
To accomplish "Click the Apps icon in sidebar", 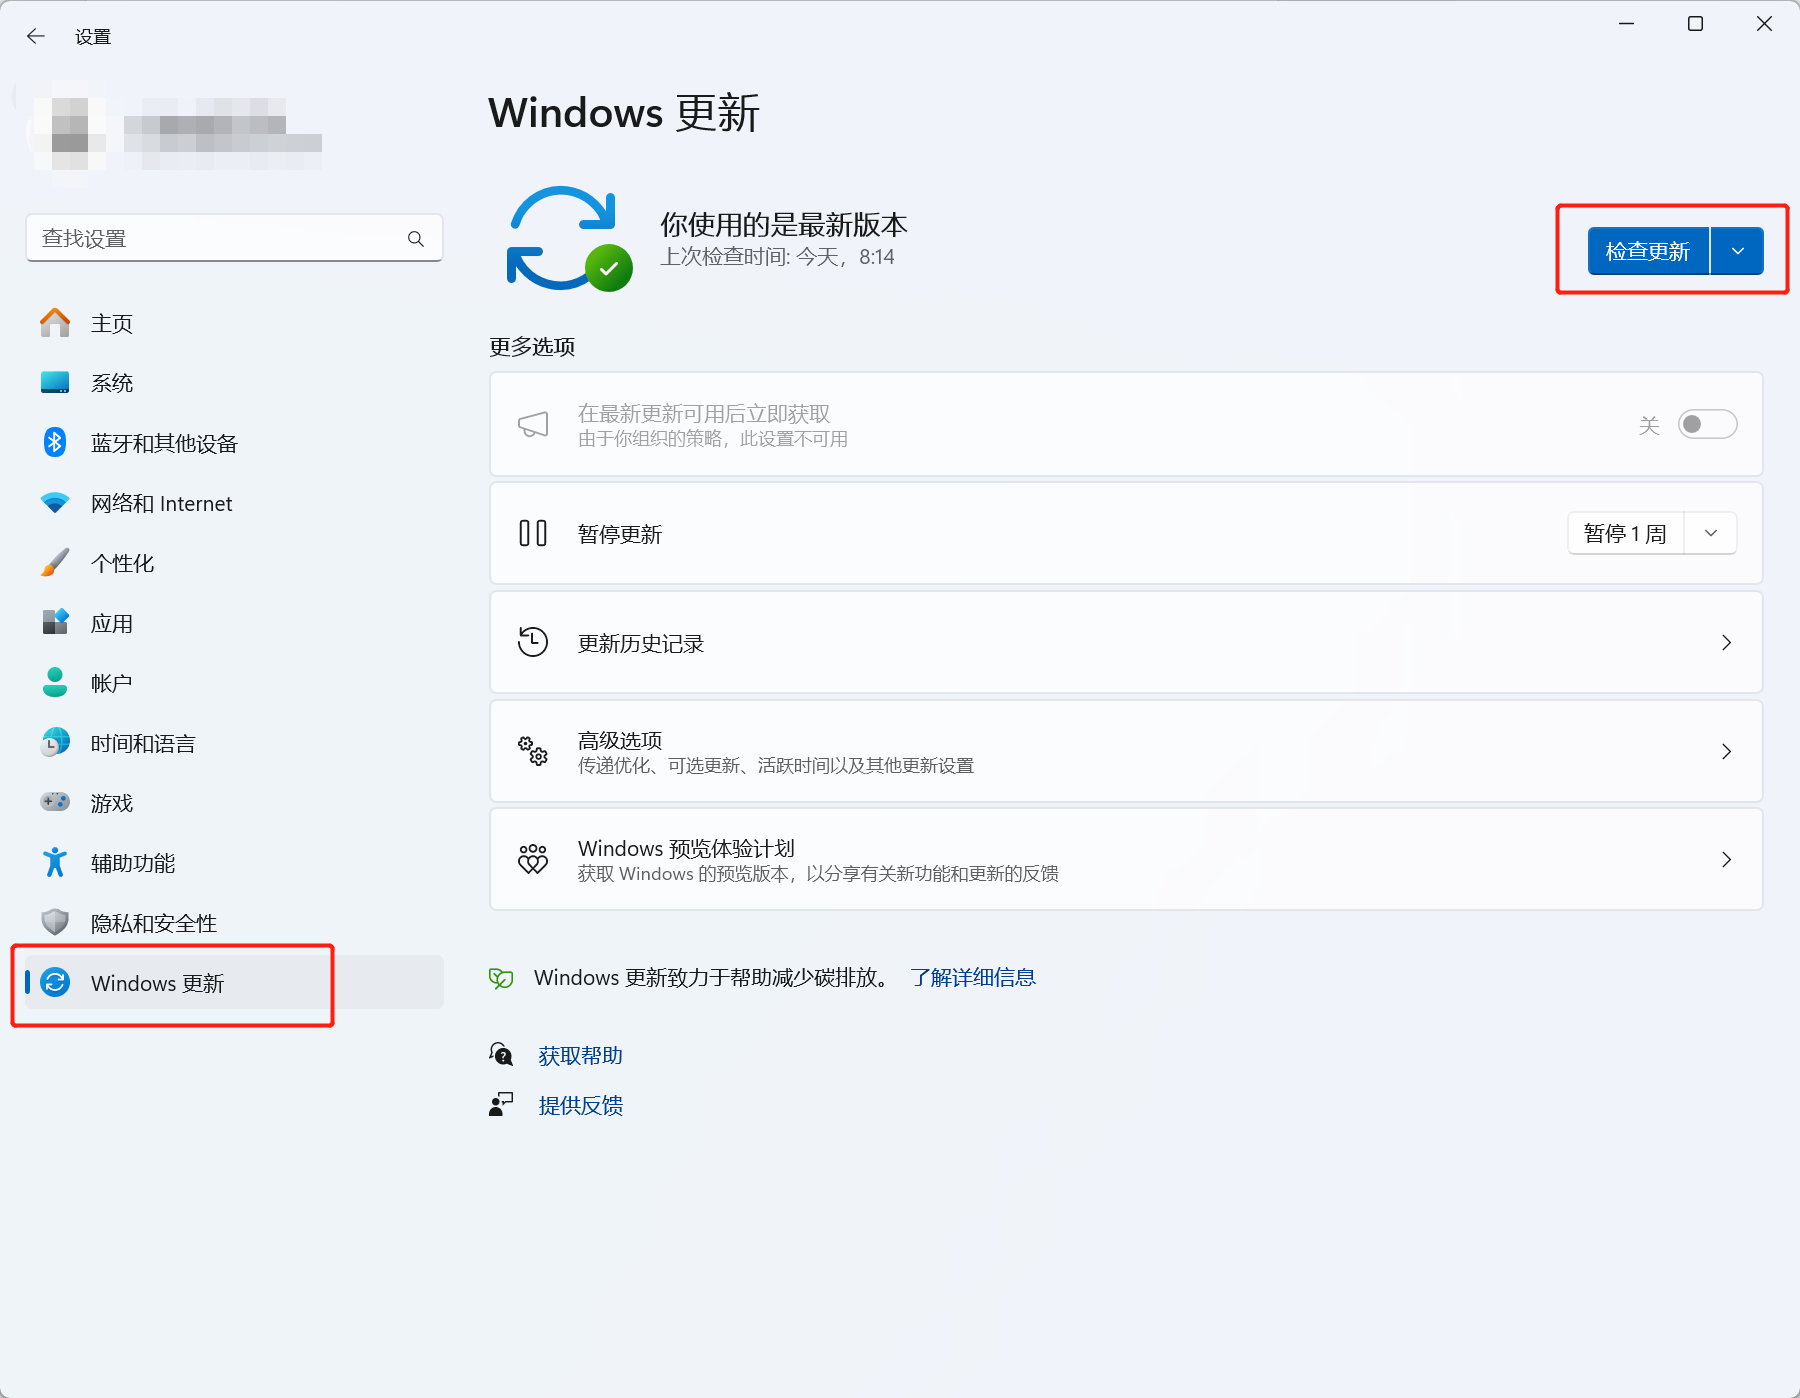I will pos(55,622).
